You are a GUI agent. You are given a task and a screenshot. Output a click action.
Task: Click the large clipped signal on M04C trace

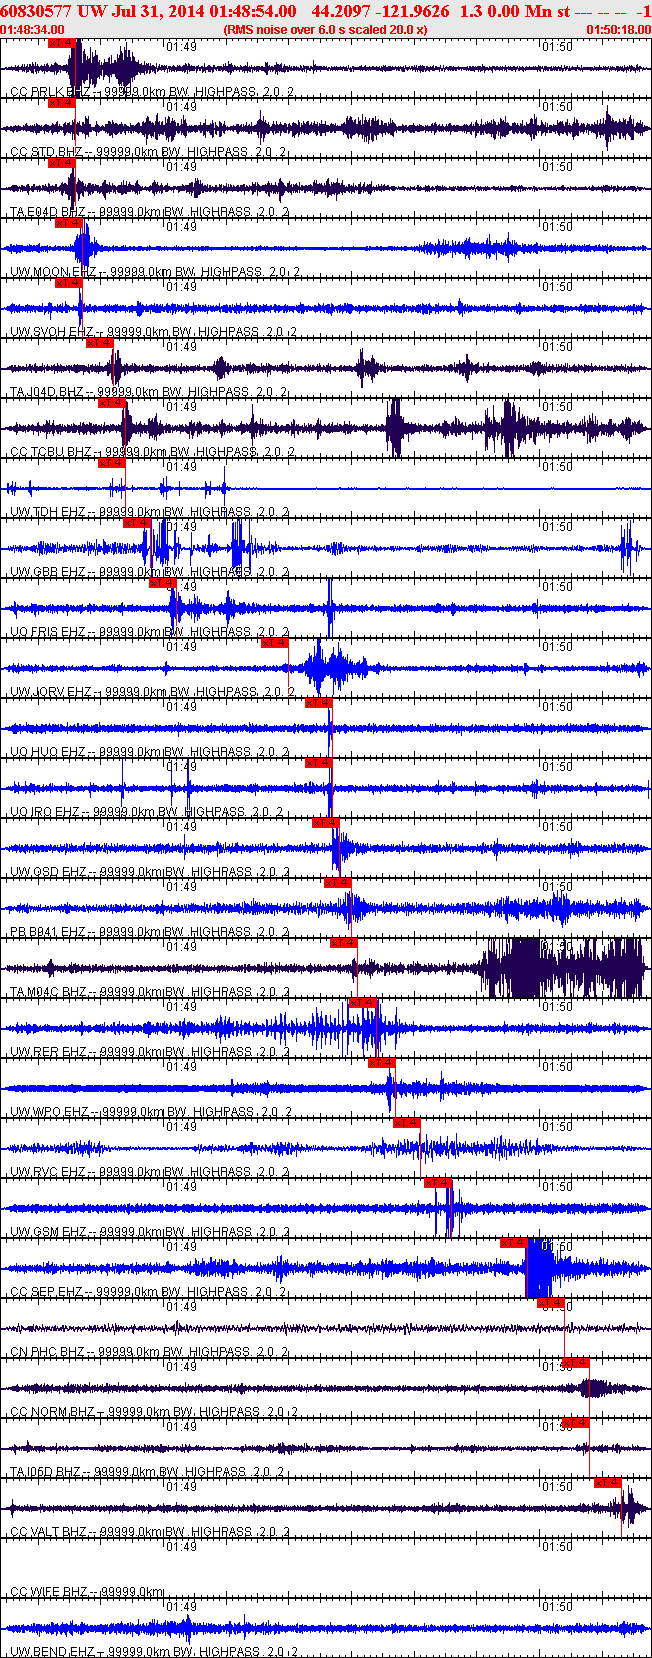560,968
